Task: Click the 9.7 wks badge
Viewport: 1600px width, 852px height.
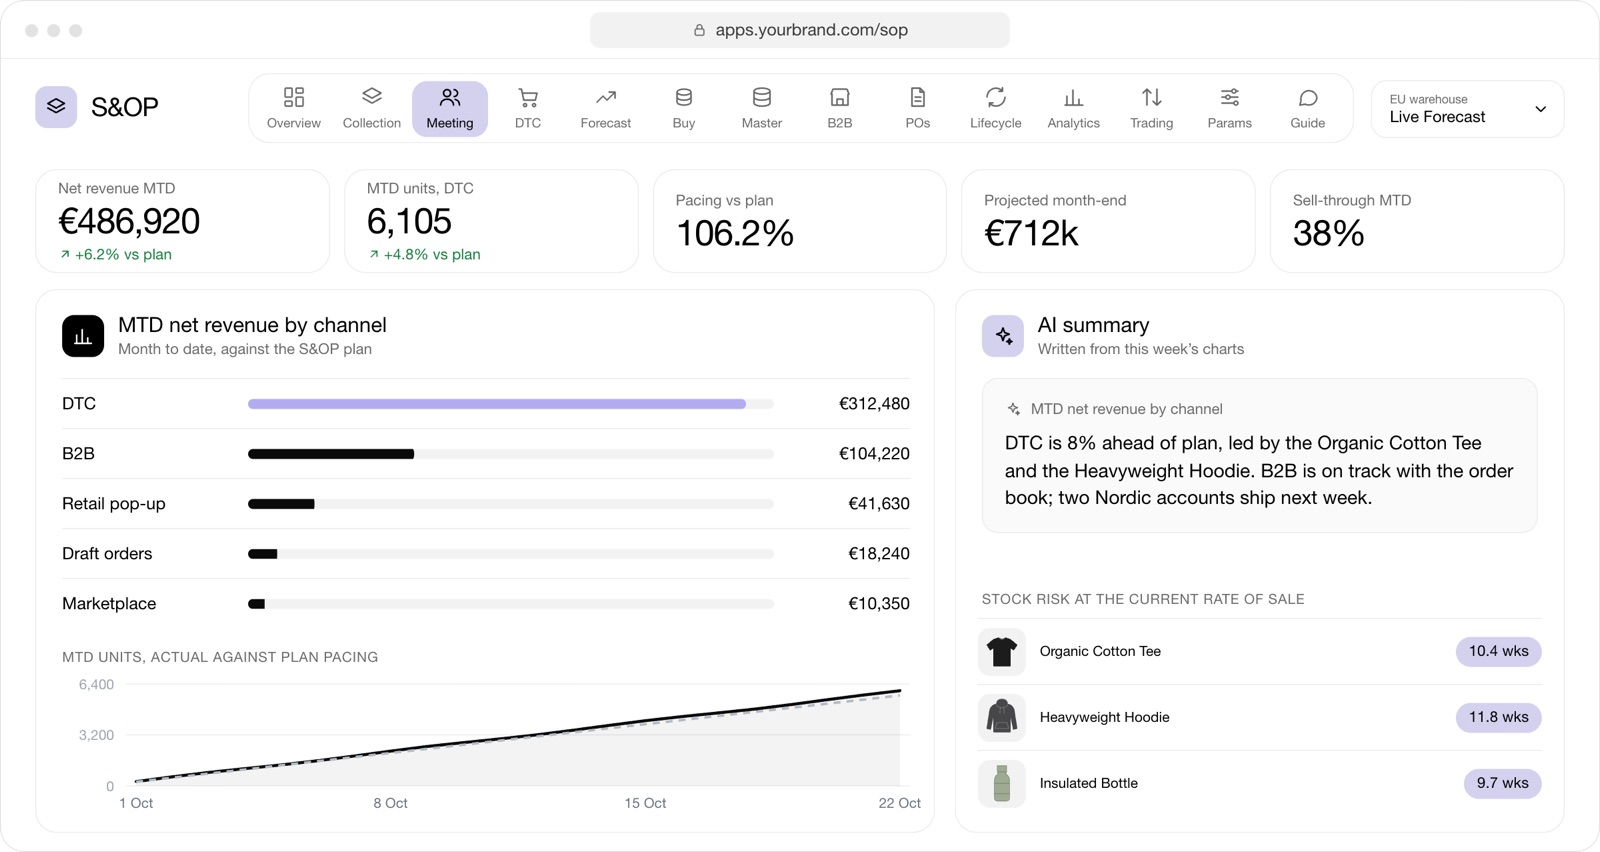Action: point(1502,783)
